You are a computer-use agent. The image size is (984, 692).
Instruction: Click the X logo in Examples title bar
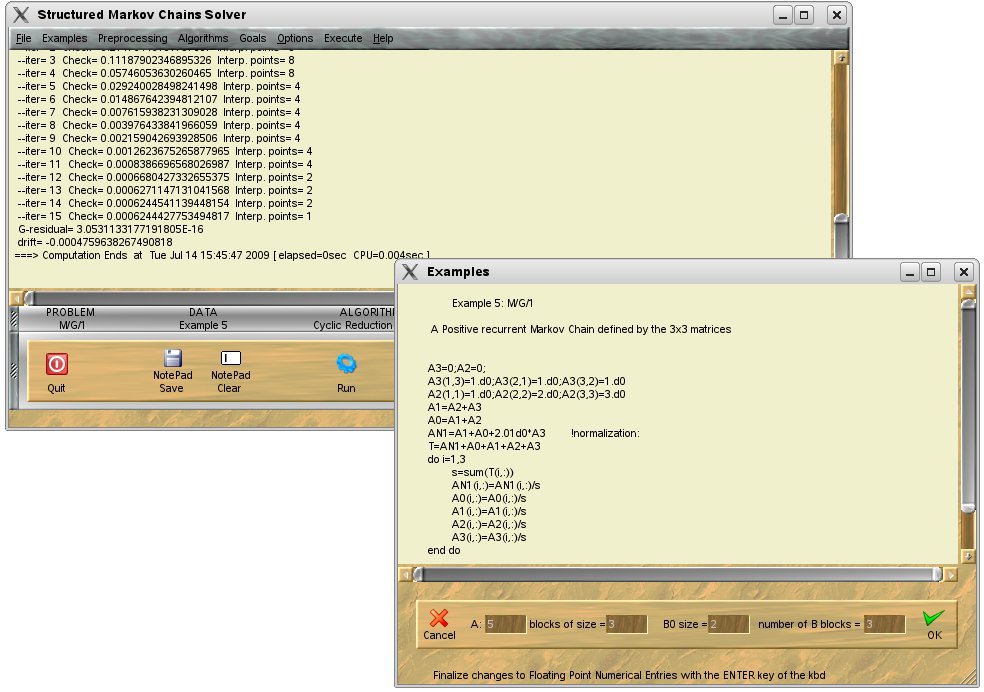[x=411, y=271]
